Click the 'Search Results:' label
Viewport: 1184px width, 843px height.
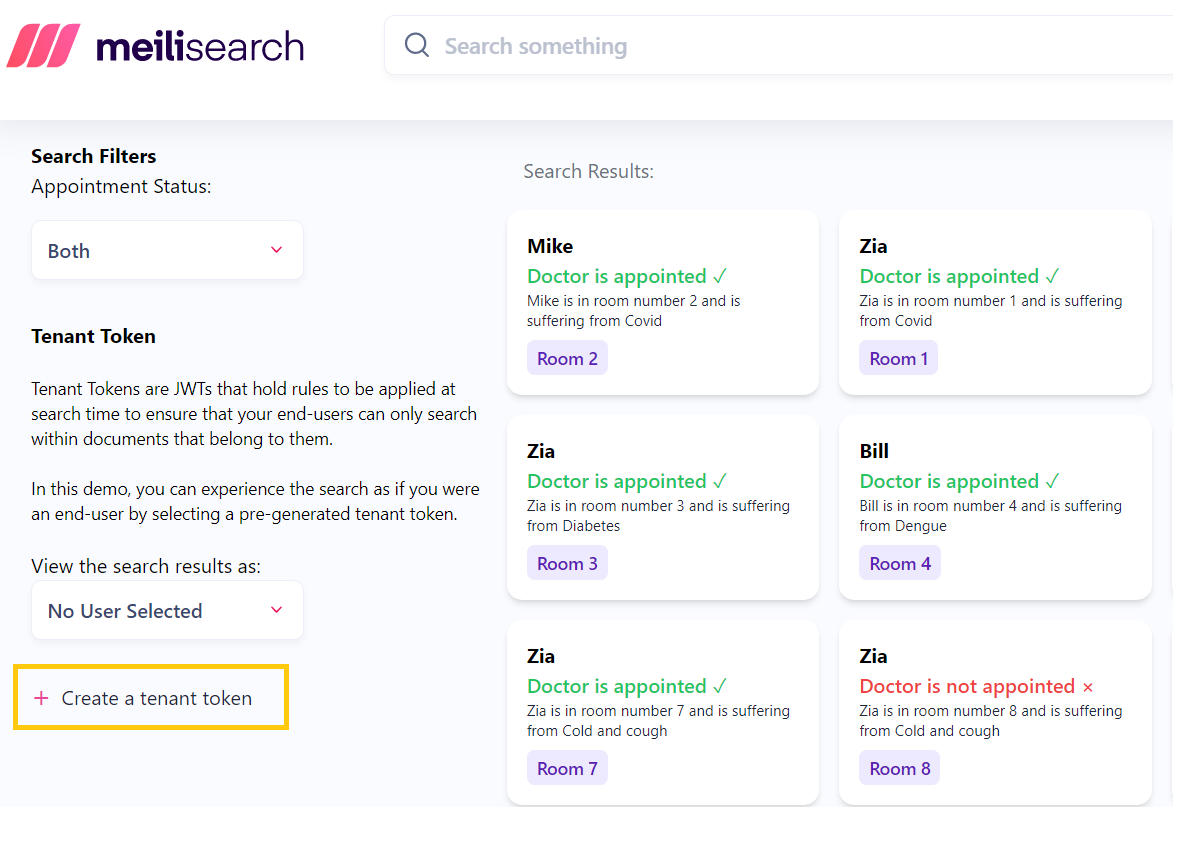(x=588, y=171)
